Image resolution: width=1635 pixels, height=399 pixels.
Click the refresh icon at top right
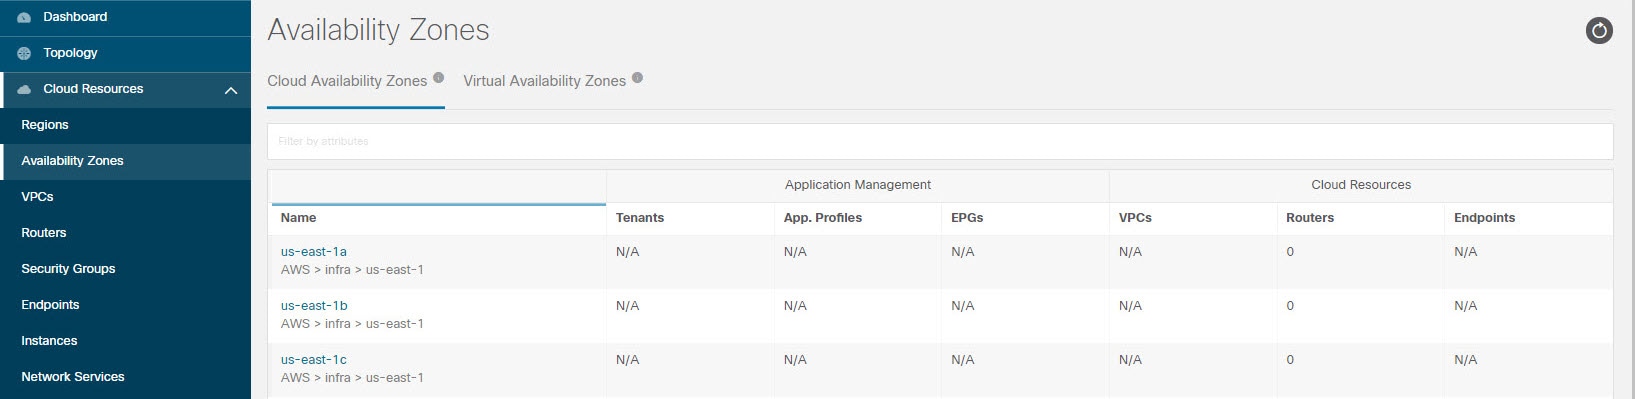[x=1599, y=31]
